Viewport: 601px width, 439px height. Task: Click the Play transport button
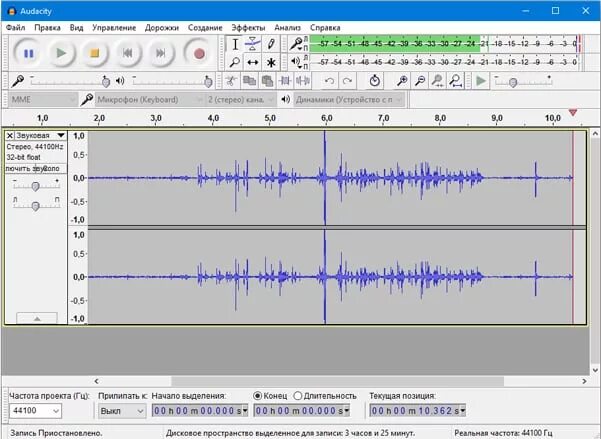click(61, 53)
